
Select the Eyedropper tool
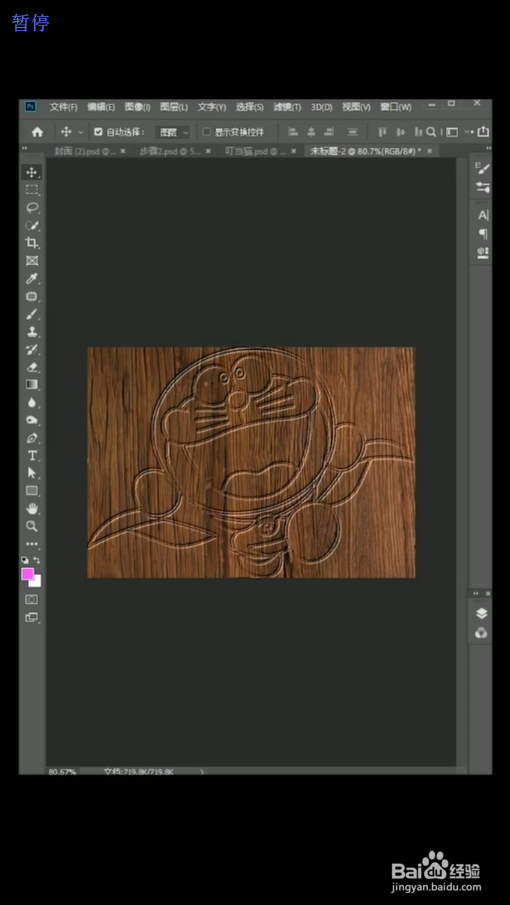click(x=32, y=279)
